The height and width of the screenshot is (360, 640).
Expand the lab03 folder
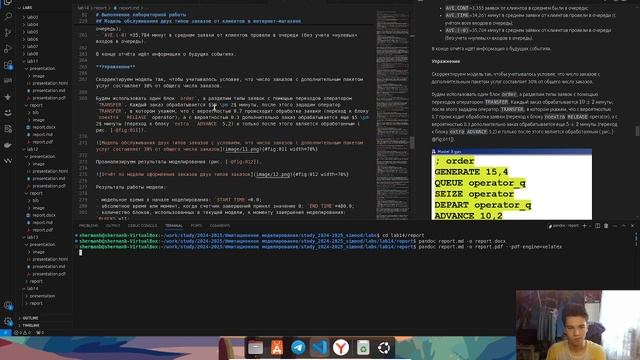click(32, 17)
